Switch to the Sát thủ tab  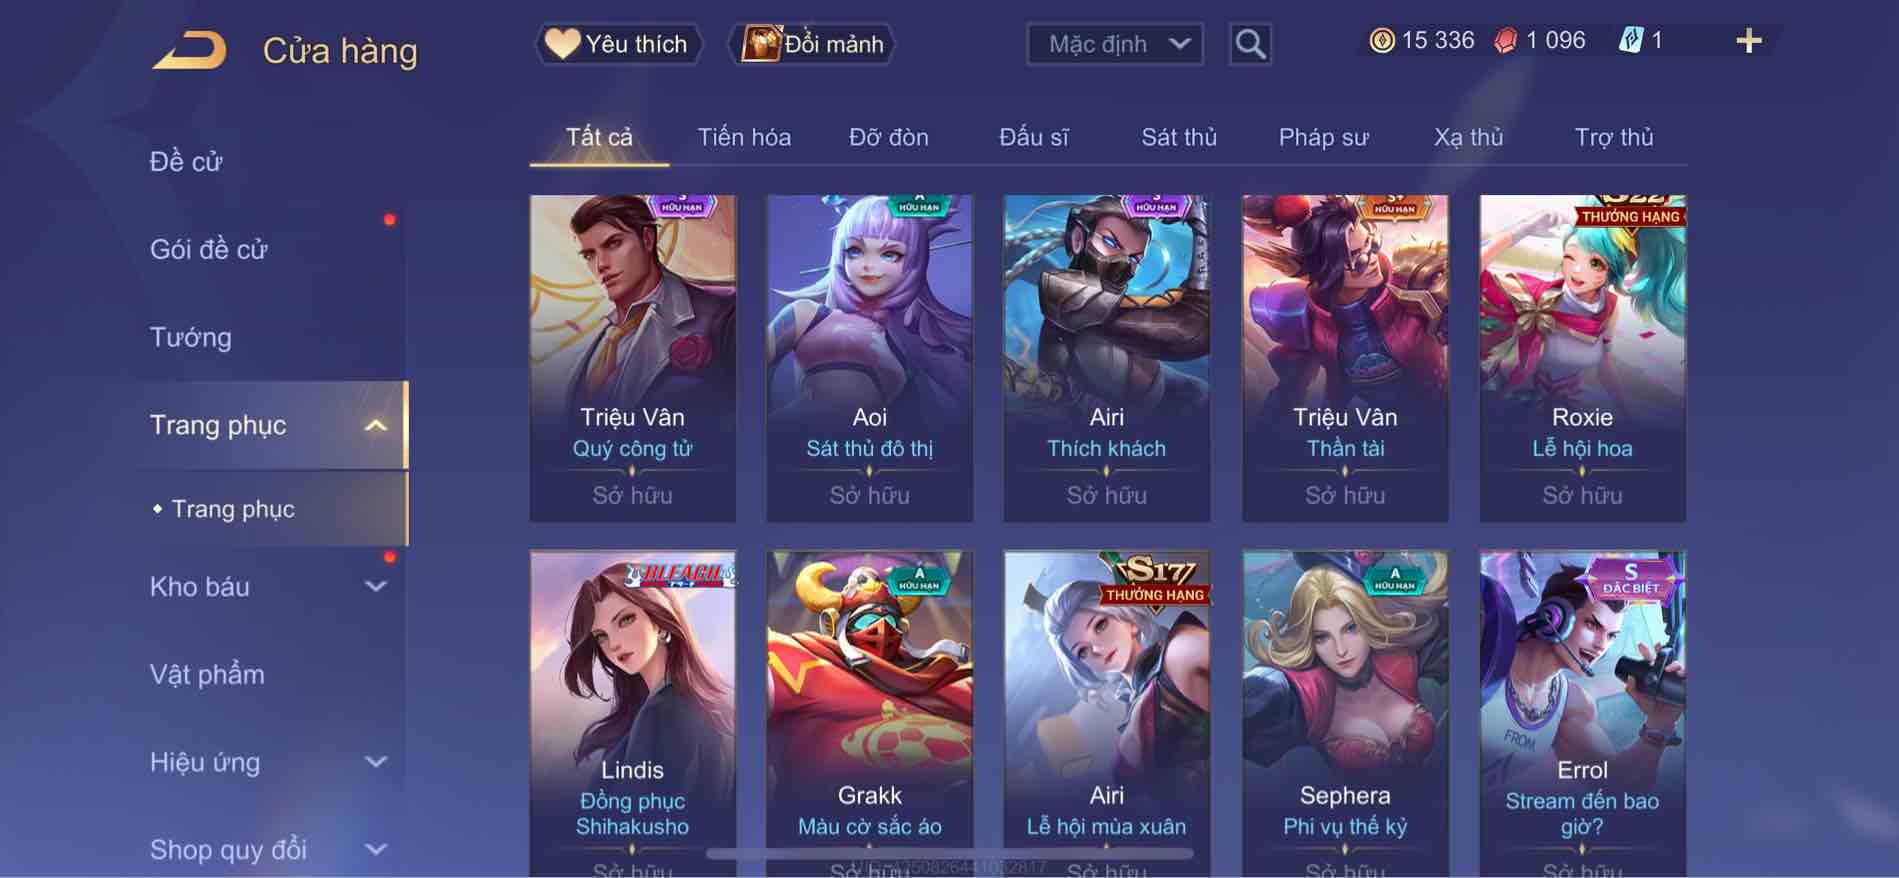point(1179,137)
